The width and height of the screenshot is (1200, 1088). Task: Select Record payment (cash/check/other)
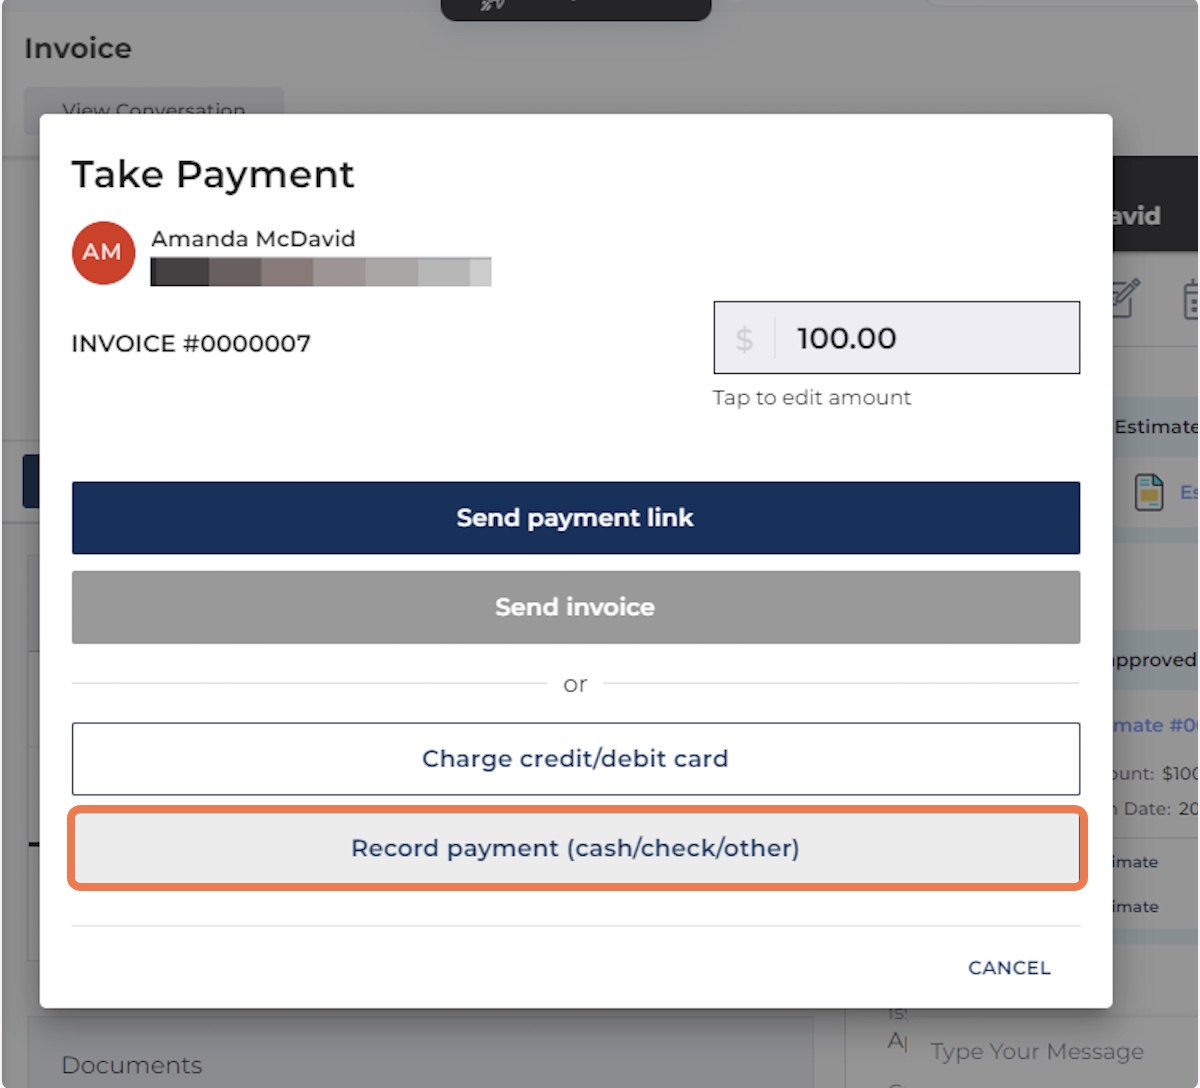pyautogui.click(x=575, y=848)
